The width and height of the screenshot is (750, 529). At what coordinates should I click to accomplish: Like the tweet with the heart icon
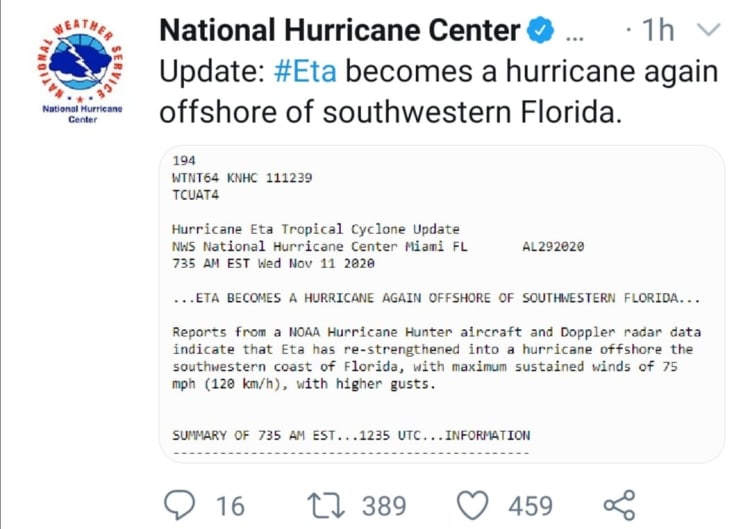pyautogui.click(x=471, y=503)
